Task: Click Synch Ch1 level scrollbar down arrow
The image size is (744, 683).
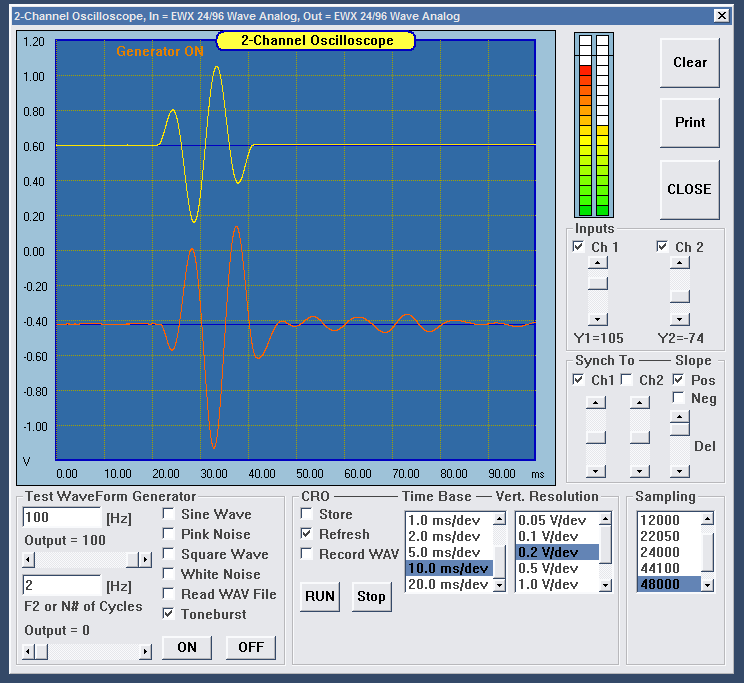Action: pos(596,471)
